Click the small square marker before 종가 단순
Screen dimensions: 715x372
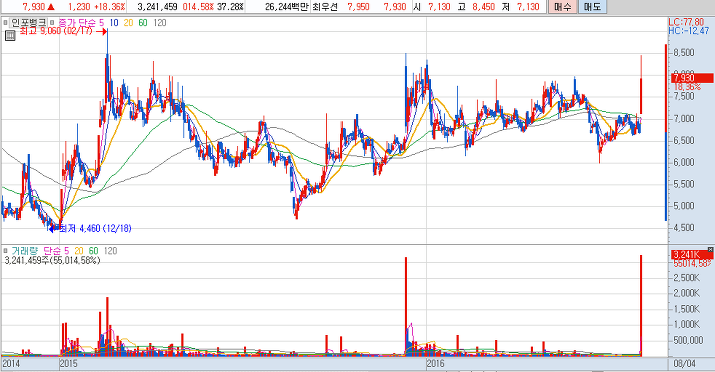pos(52,22)
